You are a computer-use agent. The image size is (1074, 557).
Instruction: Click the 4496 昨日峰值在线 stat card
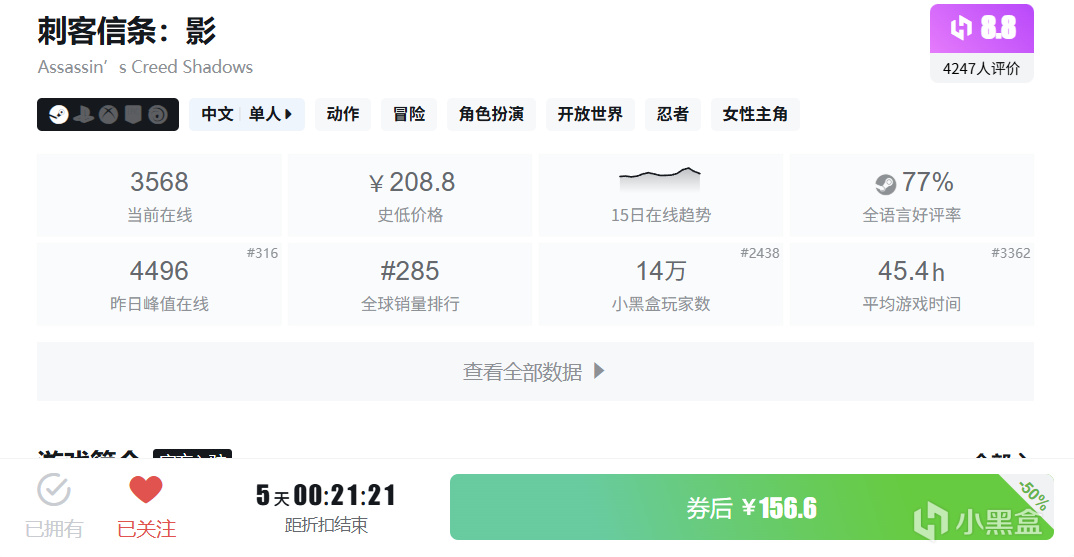(x=159, y=284)
